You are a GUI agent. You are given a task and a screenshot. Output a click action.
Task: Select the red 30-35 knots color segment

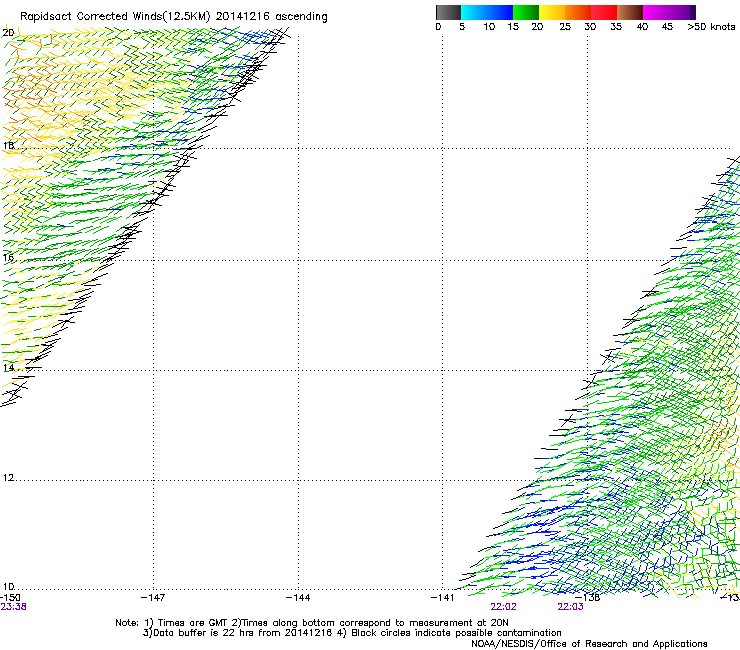point(604,12)
